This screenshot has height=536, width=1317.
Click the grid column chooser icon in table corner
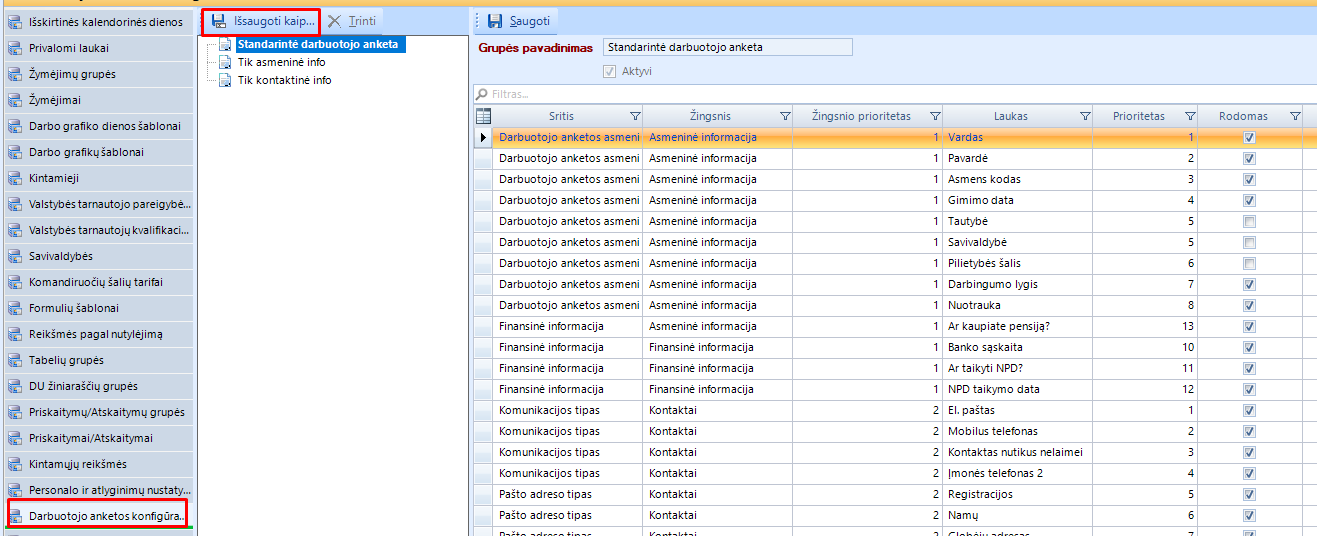(483, 116)
